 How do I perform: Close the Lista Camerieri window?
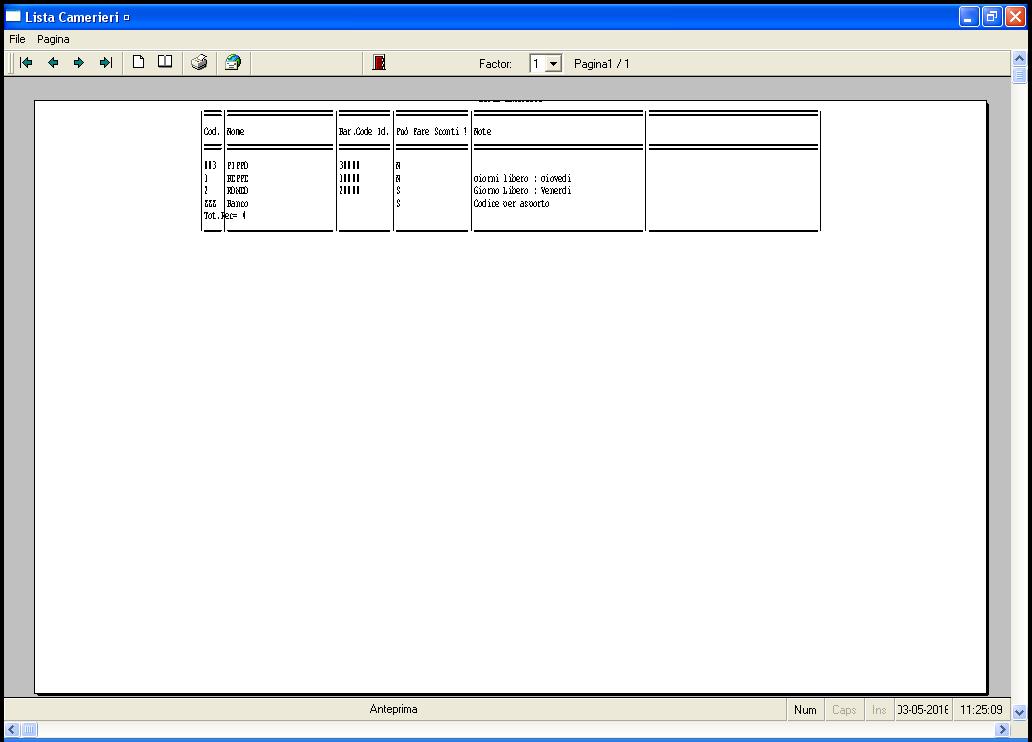pos(1015,16)
